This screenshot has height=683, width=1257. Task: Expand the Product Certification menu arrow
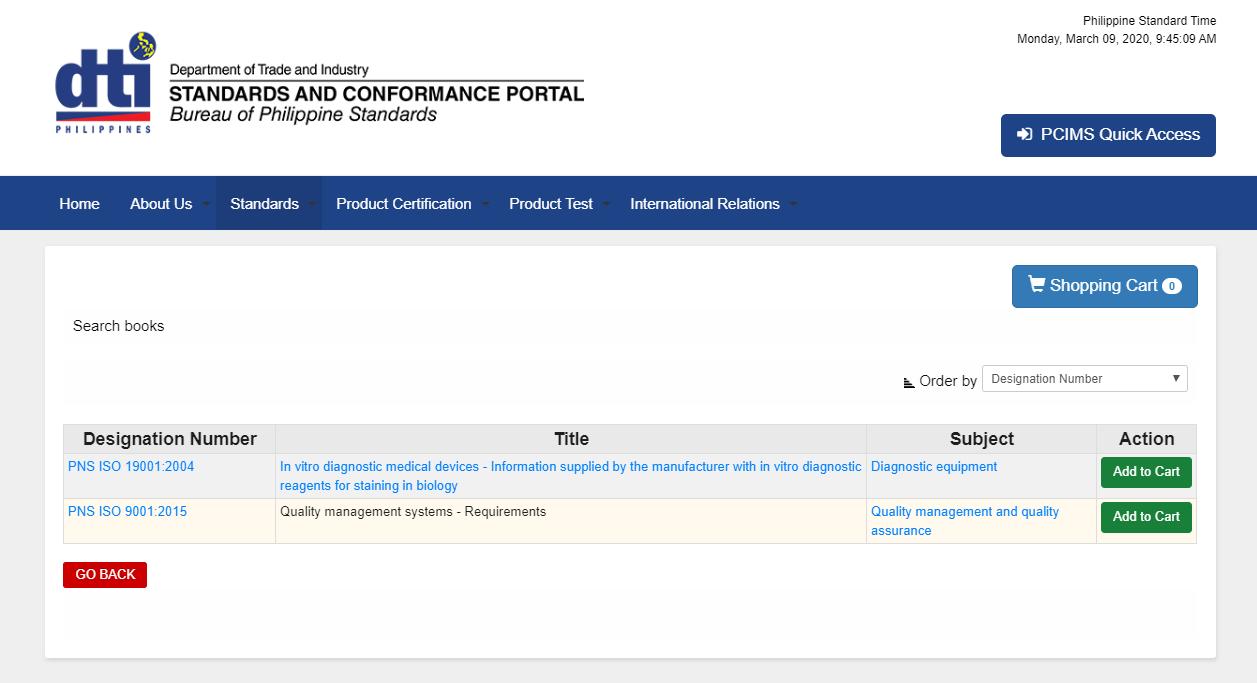485,204
